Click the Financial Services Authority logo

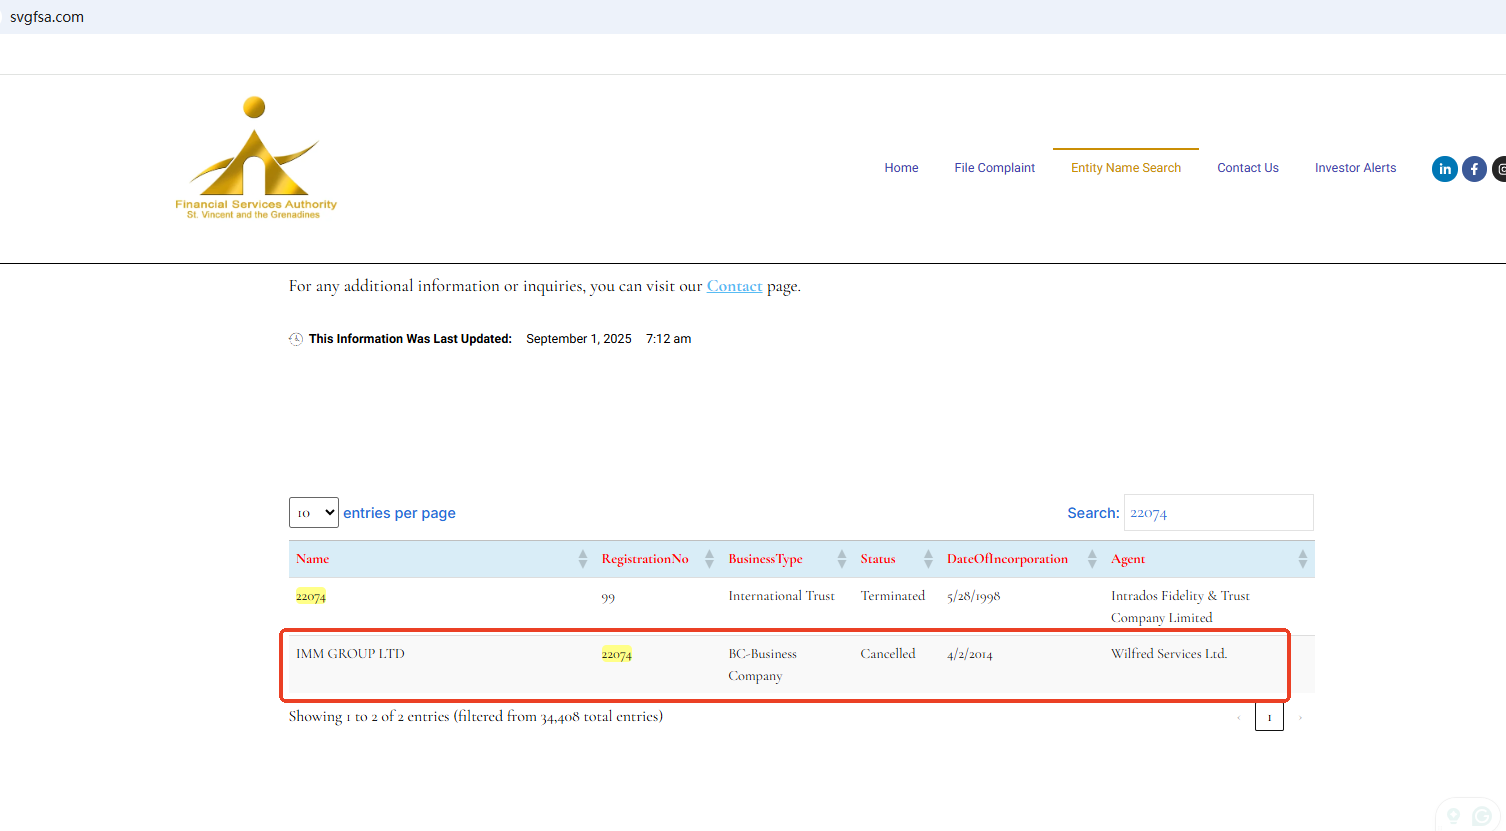(x=256, y=159)
